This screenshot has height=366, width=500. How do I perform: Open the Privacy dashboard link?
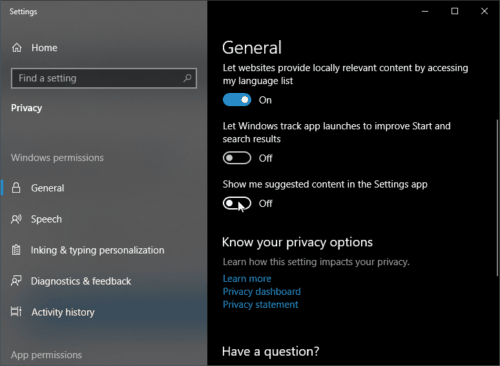tap(262, 292)
